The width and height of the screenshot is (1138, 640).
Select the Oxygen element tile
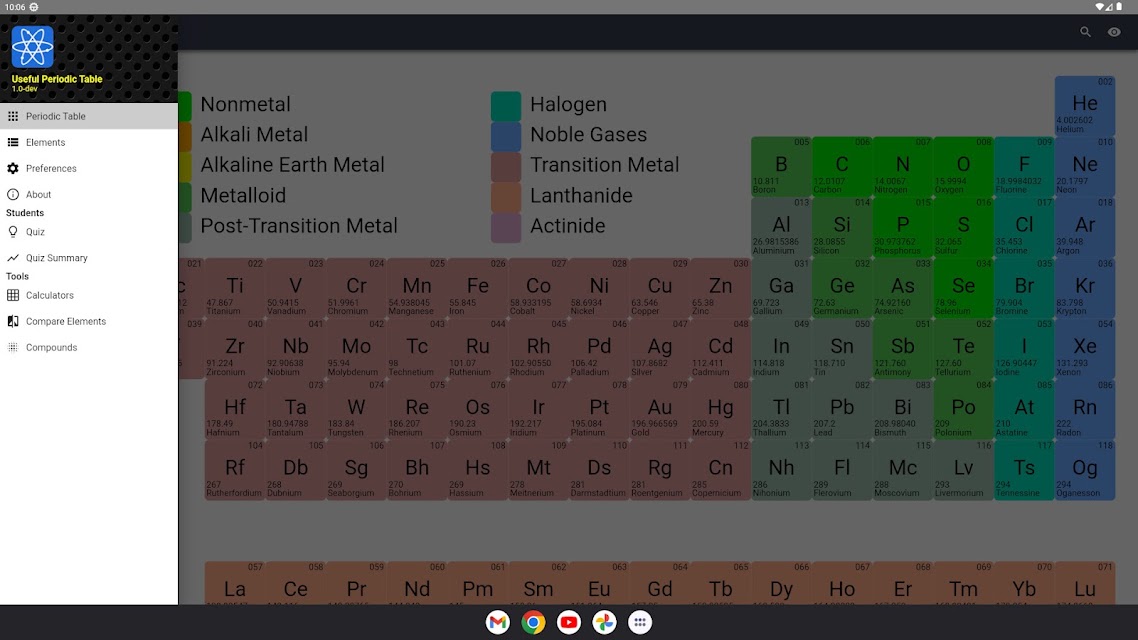[963, 166]
